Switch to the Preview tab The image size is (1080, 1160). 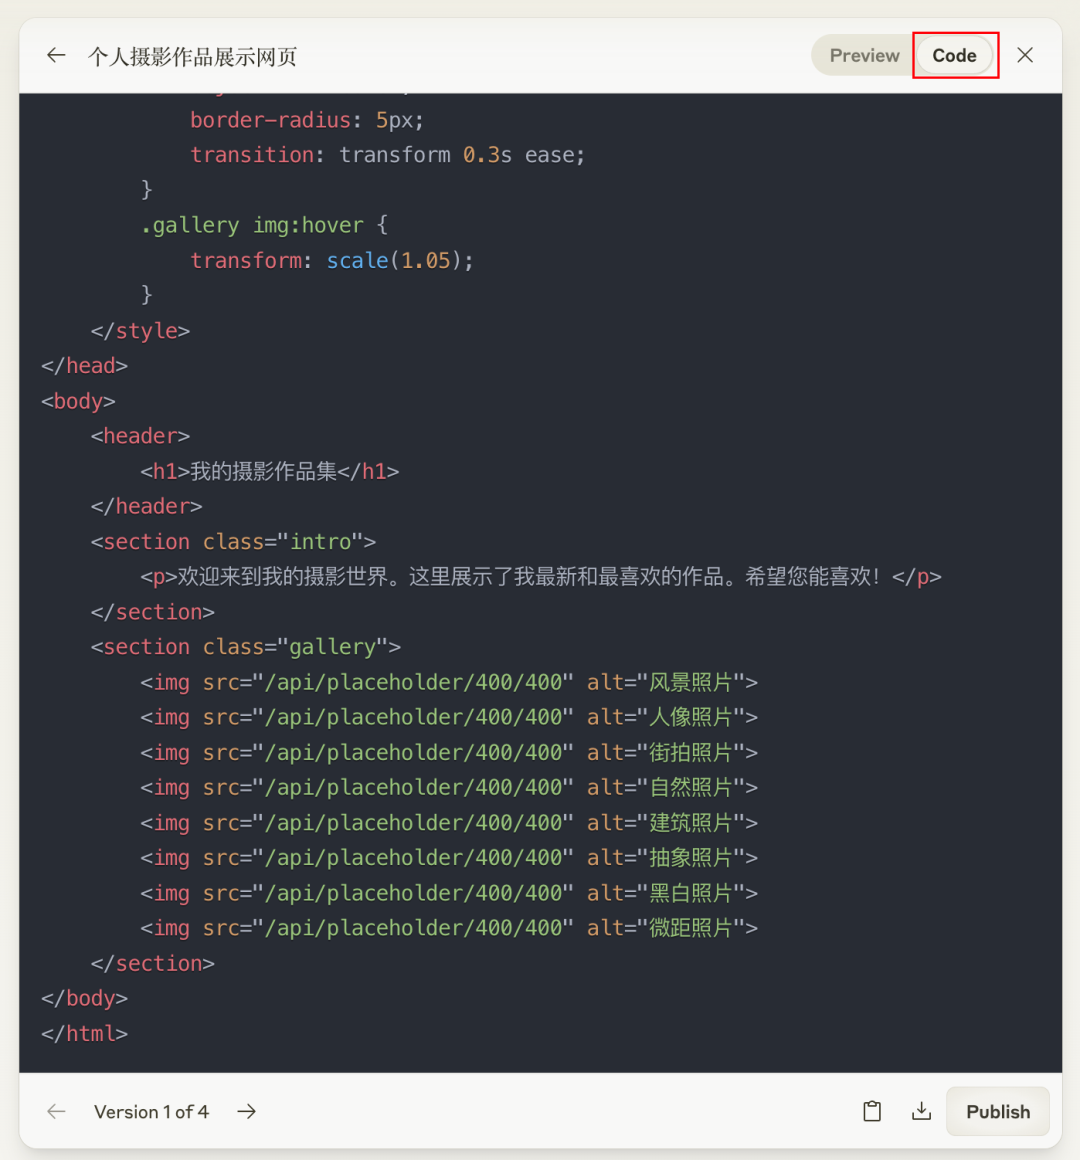[x=862, y=55]
